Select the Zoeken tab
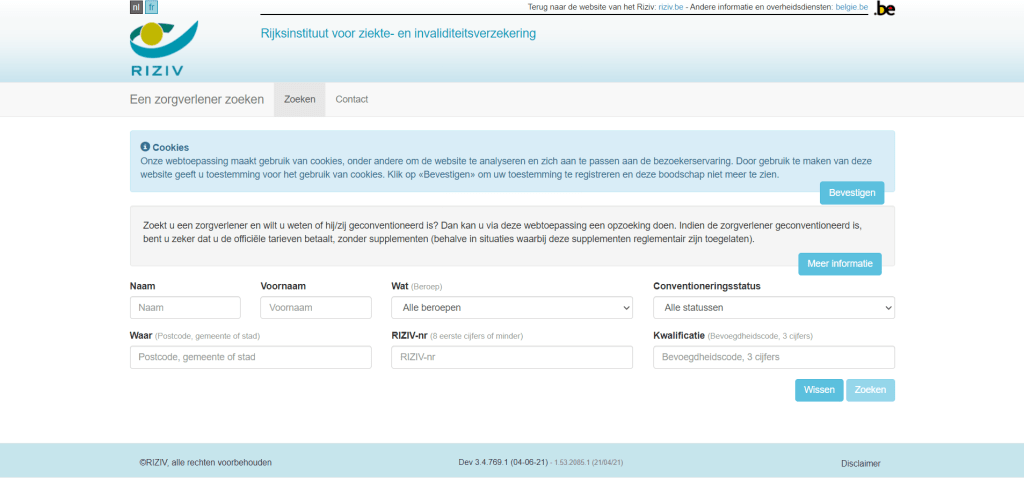 tap(299, 99)
